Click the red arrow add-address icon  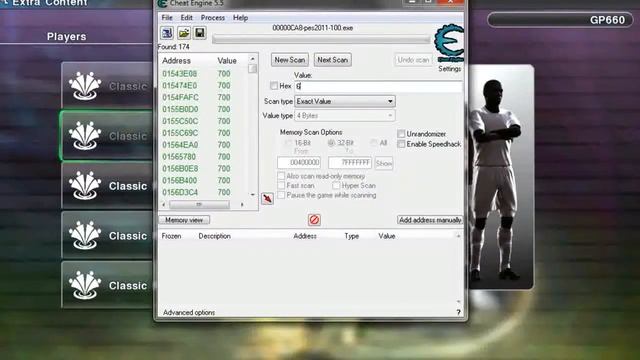point(267,198)
